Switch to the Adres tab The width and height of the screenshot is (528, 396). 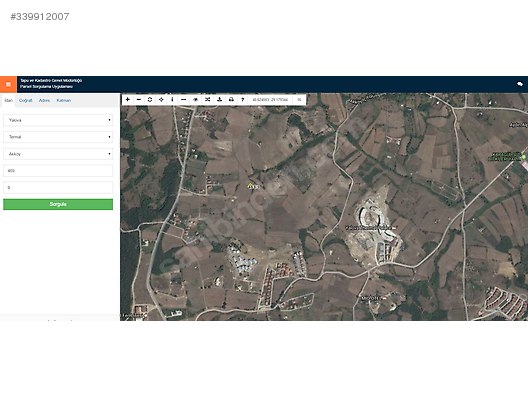44,100
